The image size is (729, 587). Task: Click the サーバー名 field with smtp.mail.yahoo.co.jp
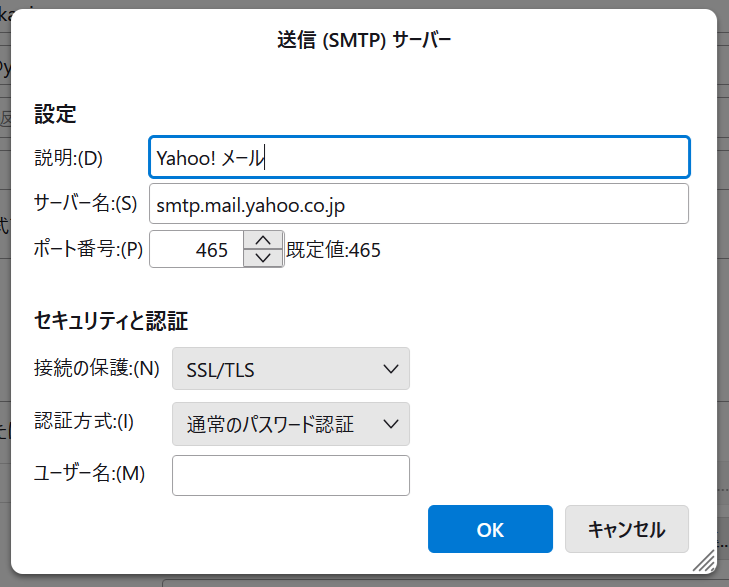point(418,204)
